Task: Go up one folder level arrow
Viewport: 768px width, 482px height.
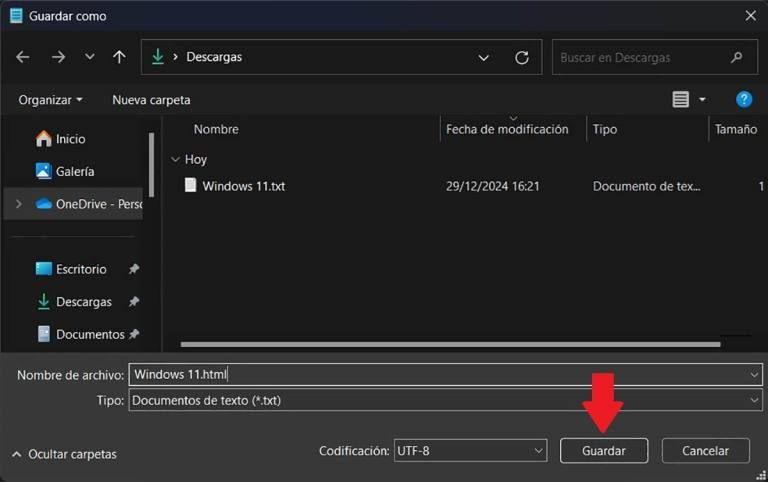Action: (x=119, y=57)
